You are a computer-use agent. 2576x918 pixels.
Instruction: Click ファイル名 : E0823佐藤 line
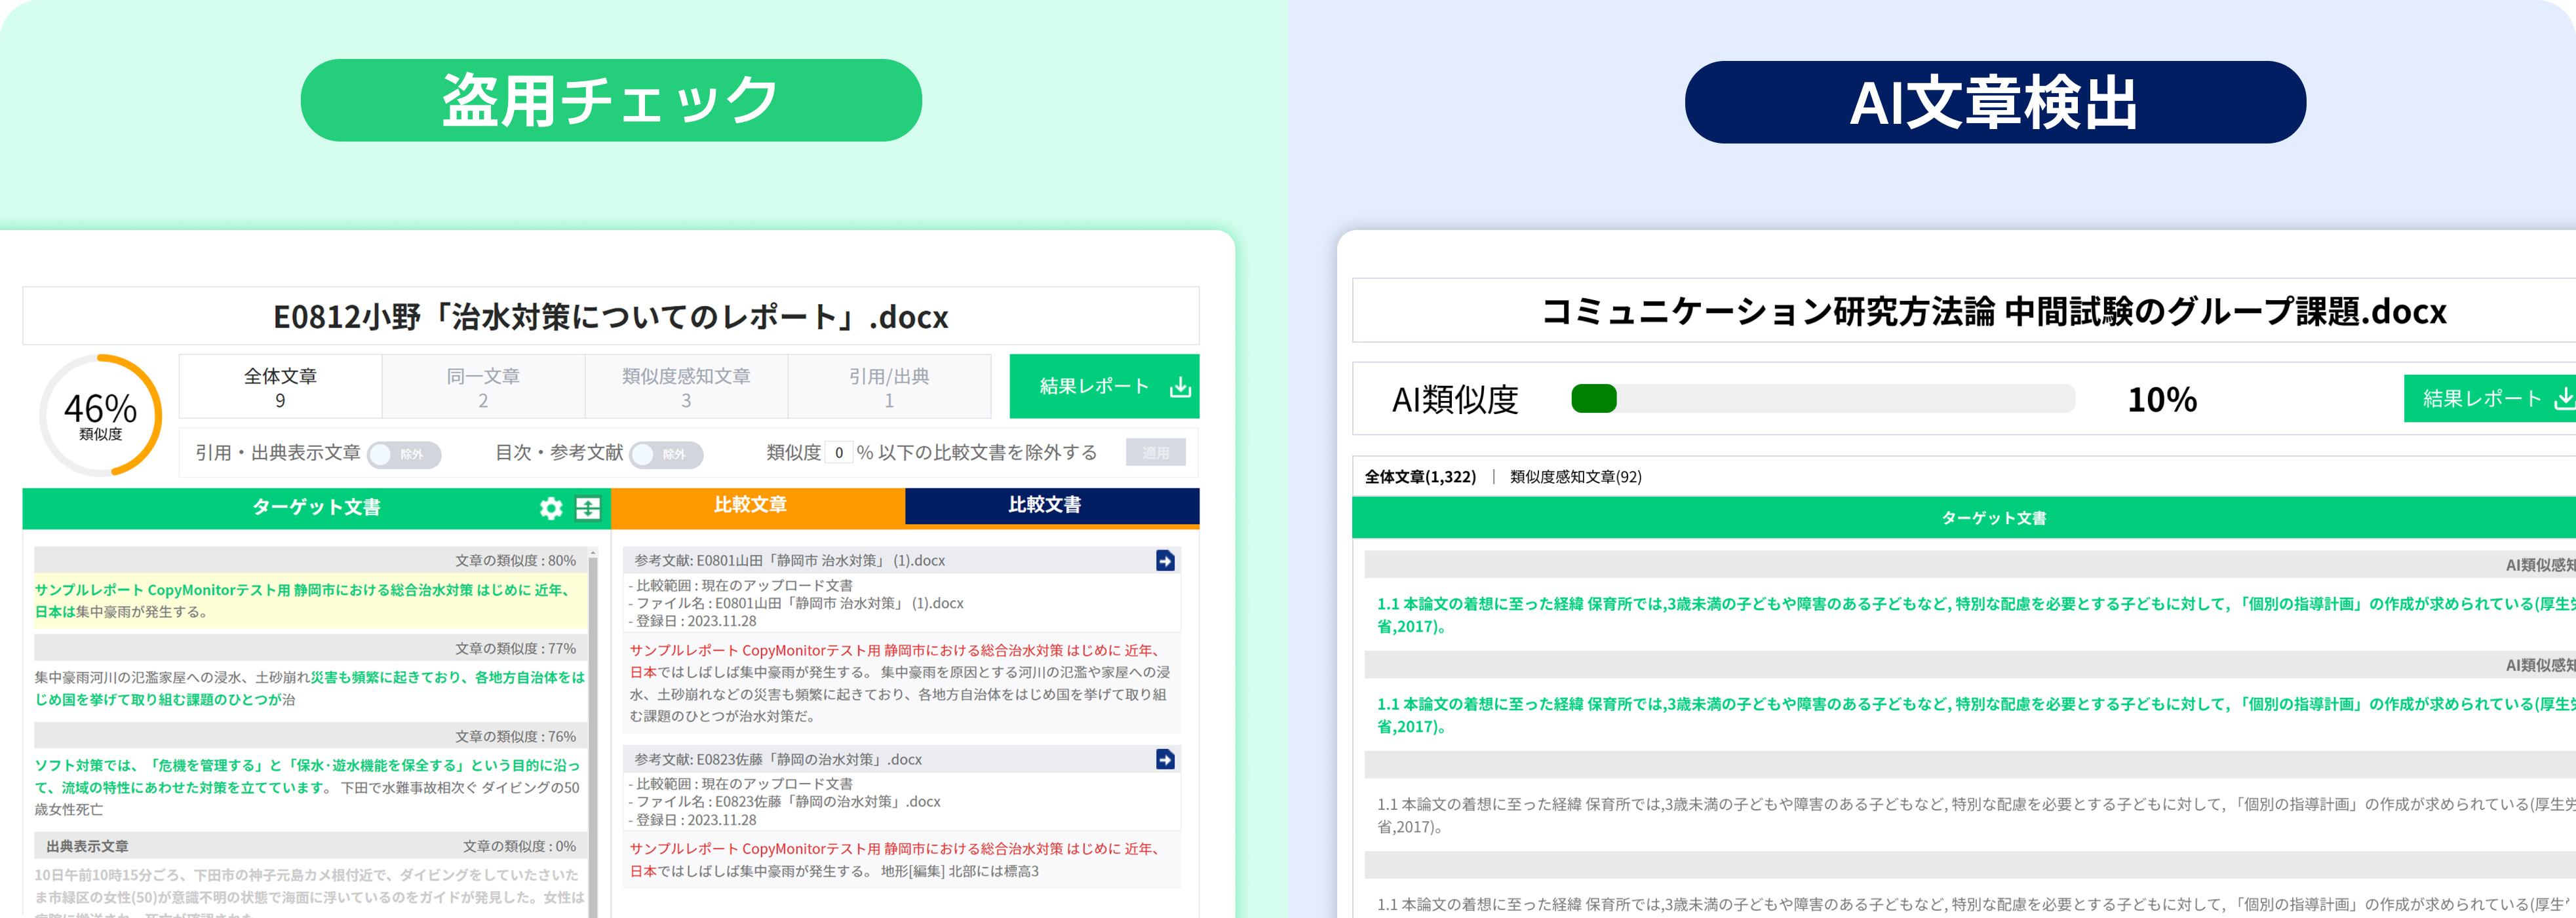tap(784, 802)
